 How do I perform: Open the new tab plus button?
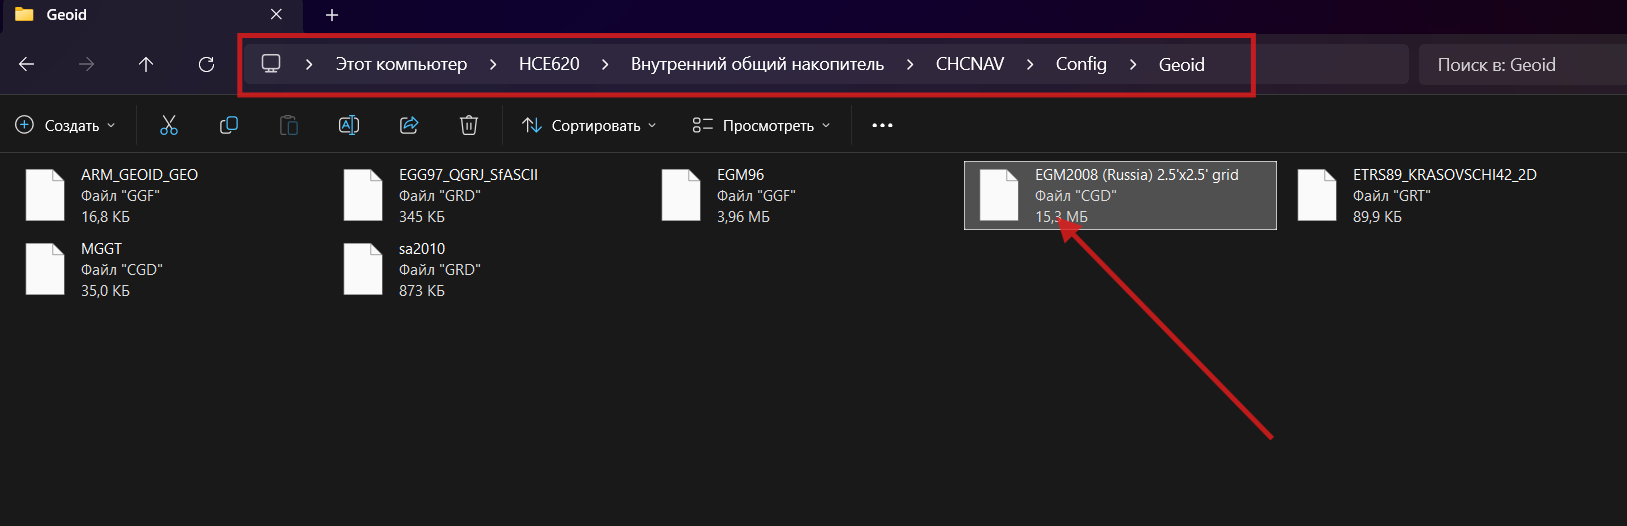point(332,15)
